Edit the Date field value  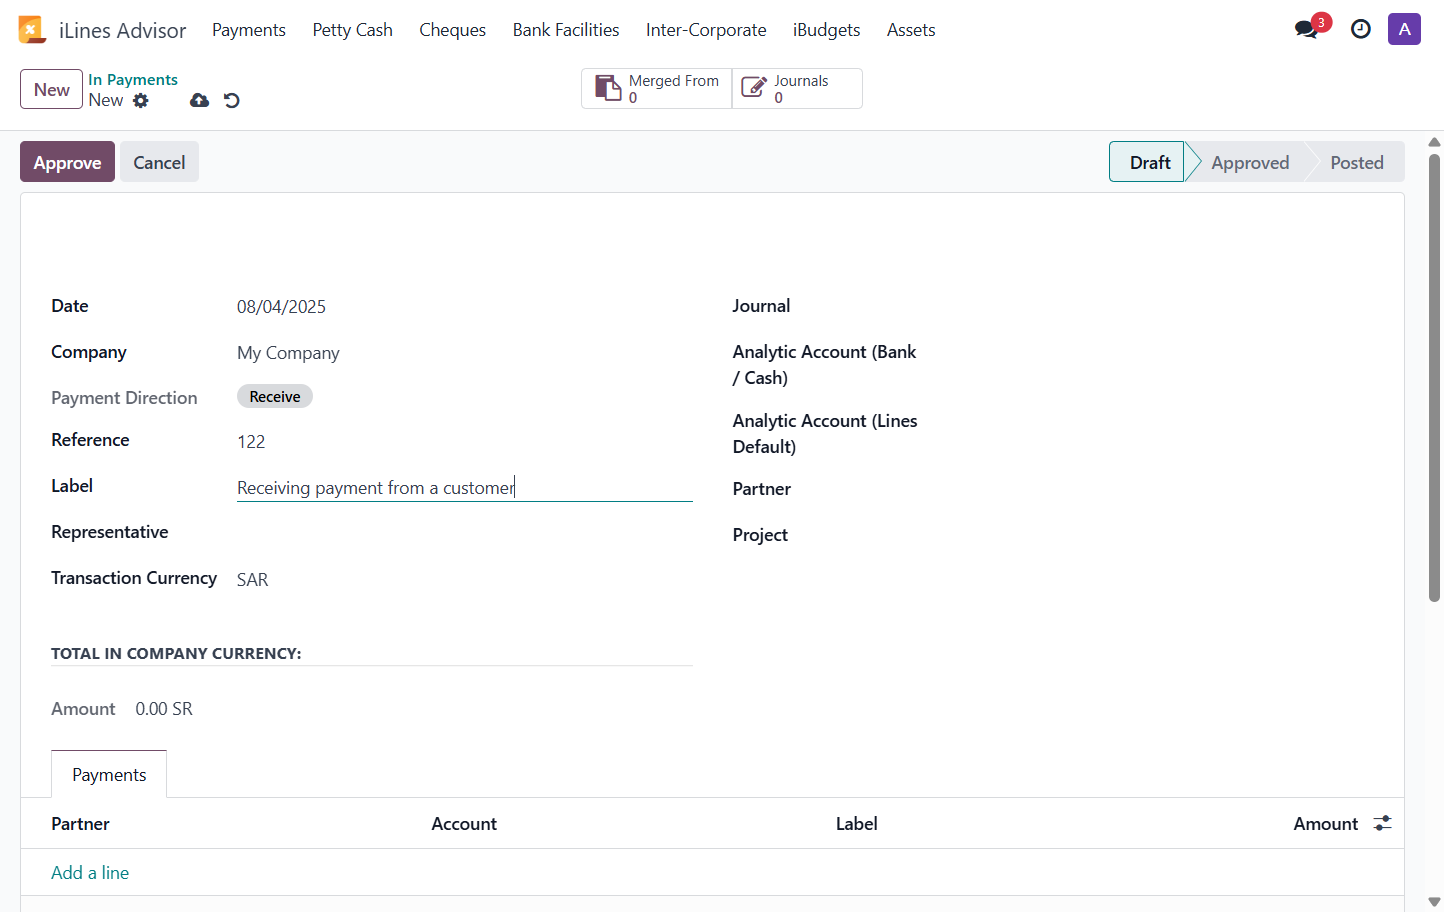pos(464,307)
